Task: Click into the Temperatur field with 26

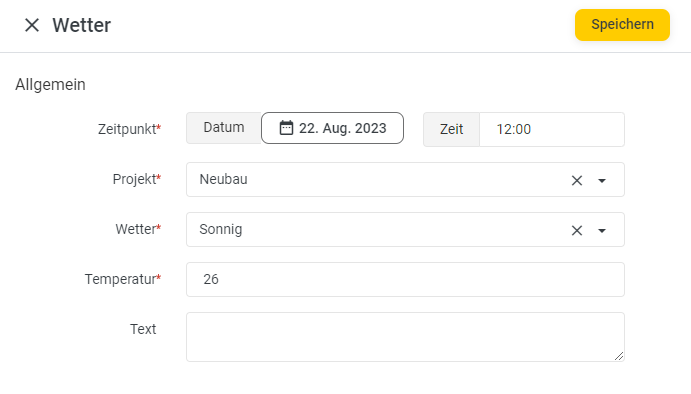Action: [405, 279]
